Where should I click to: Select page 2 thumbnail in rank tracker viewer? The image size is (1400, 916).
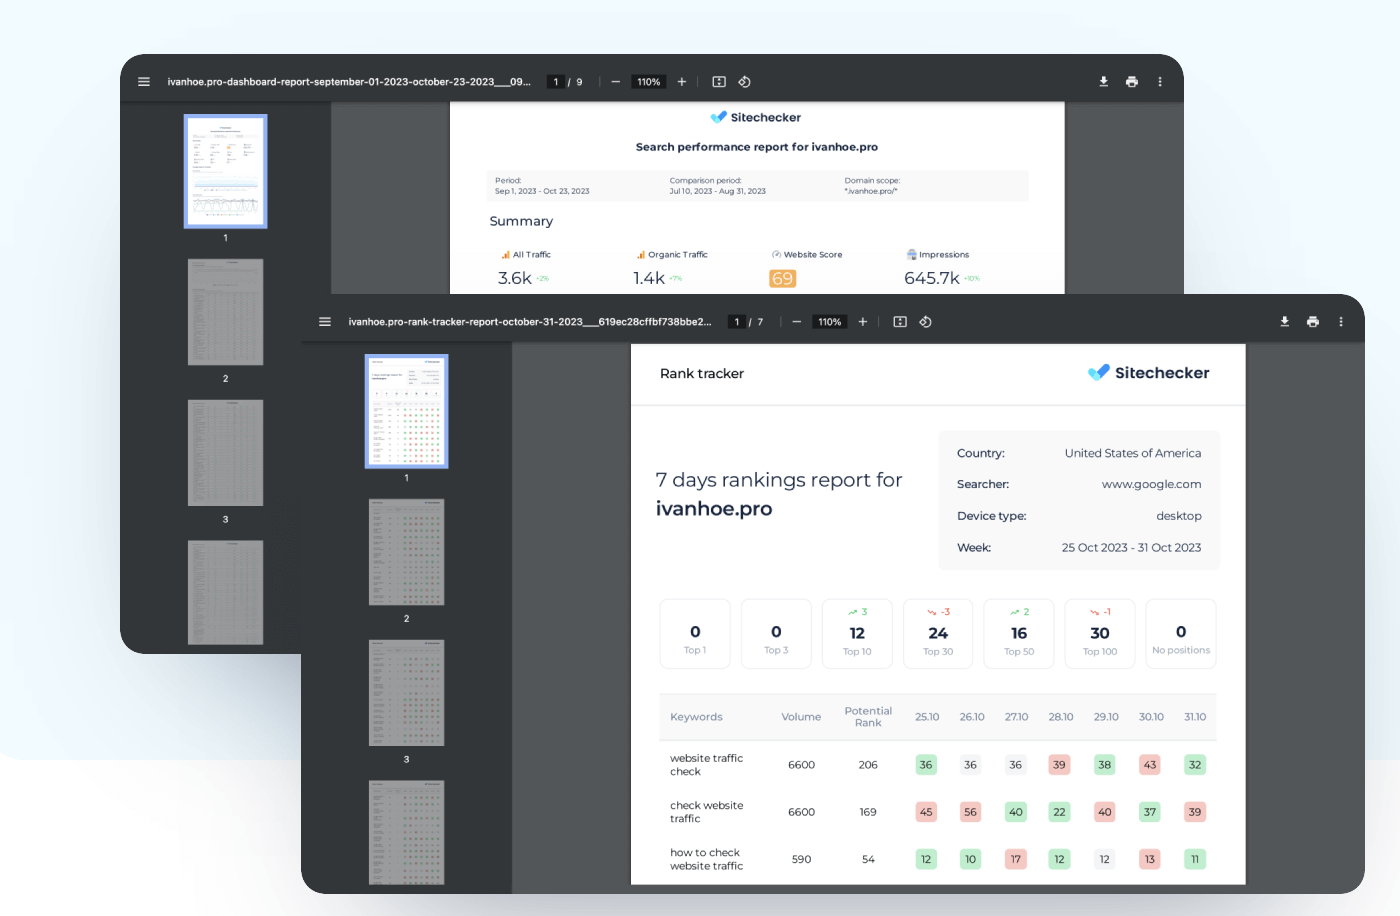click(x=407, y=552)
